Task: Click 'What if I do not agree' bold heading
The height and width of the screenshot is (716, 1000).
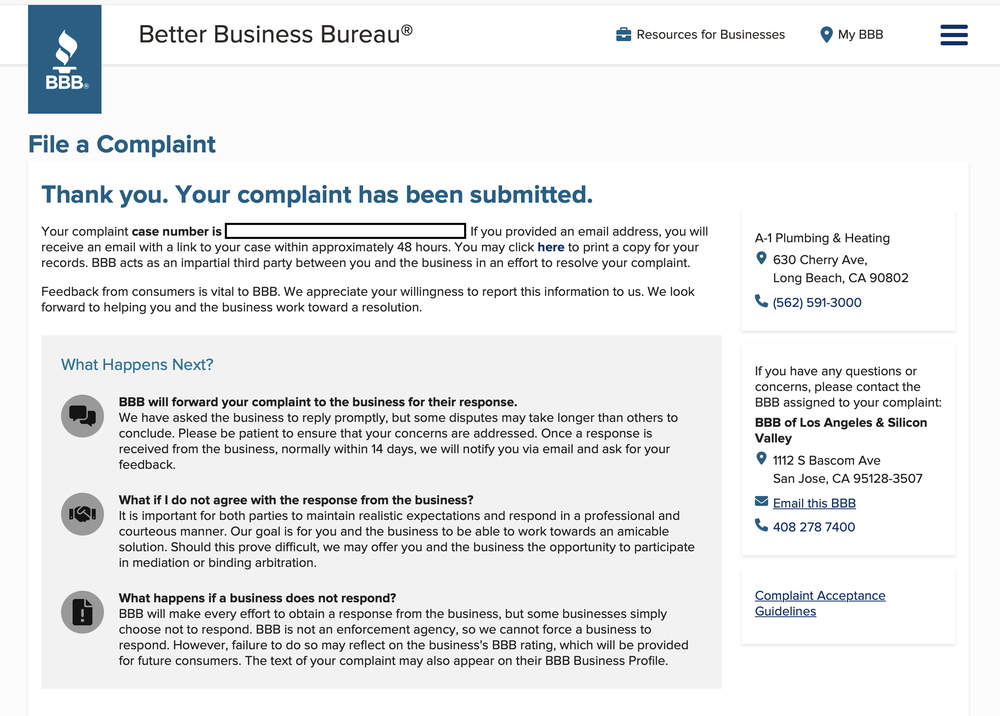Action: [x=296, y=500]
